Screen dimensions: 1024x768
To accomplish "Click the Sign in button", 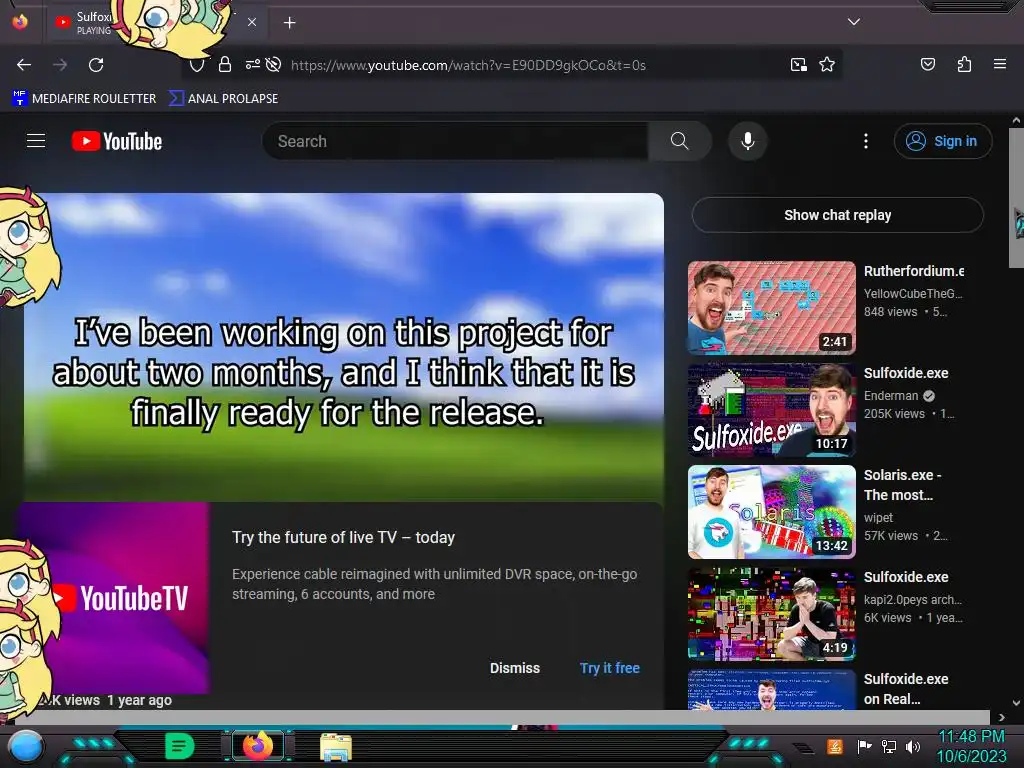I will point(942,141).
